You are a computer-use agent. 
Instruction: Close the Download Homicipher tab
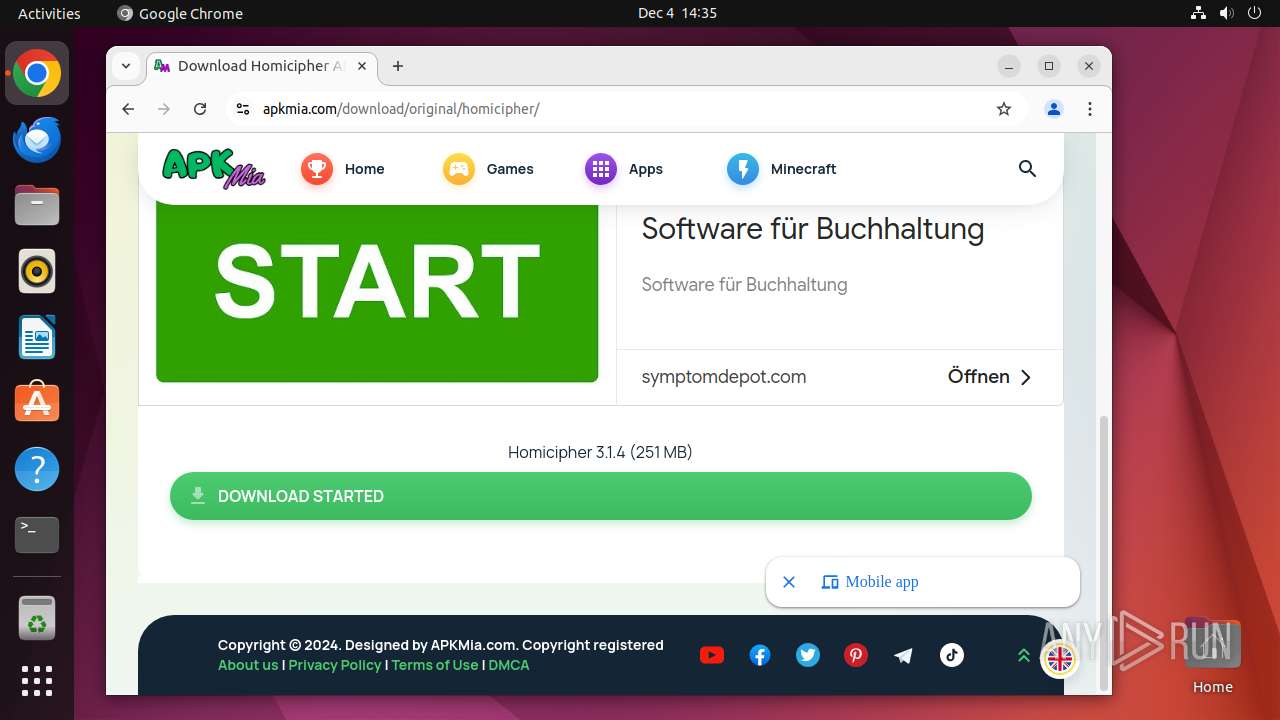tap(362, 66)
